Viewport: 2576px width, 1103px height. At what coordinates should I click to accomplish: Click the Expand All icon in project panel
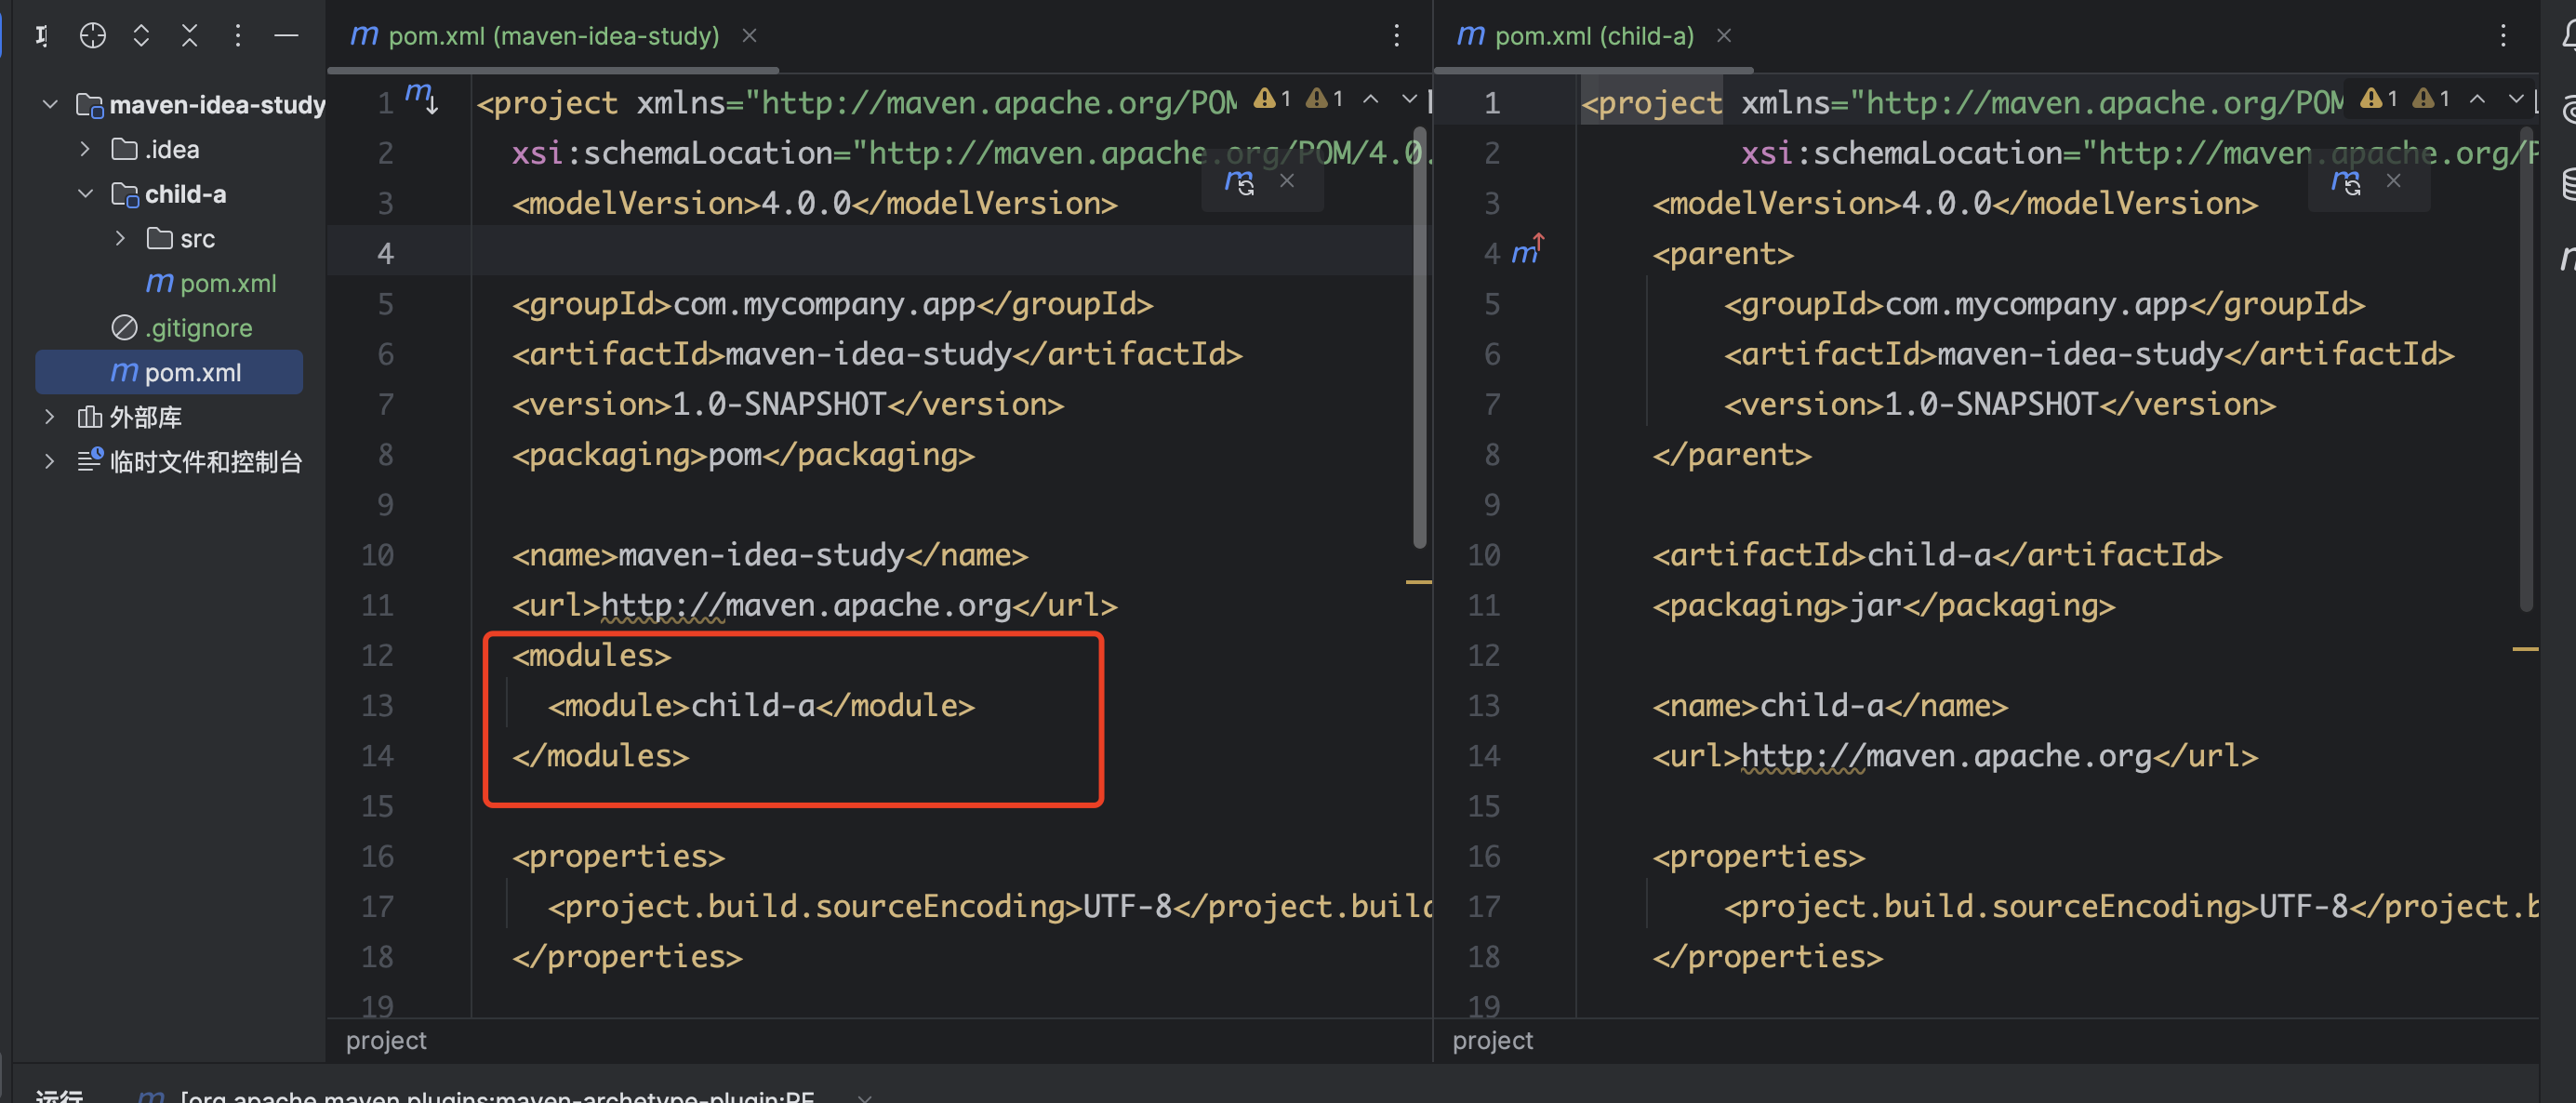pyautogui.click(x=141, y=36)
